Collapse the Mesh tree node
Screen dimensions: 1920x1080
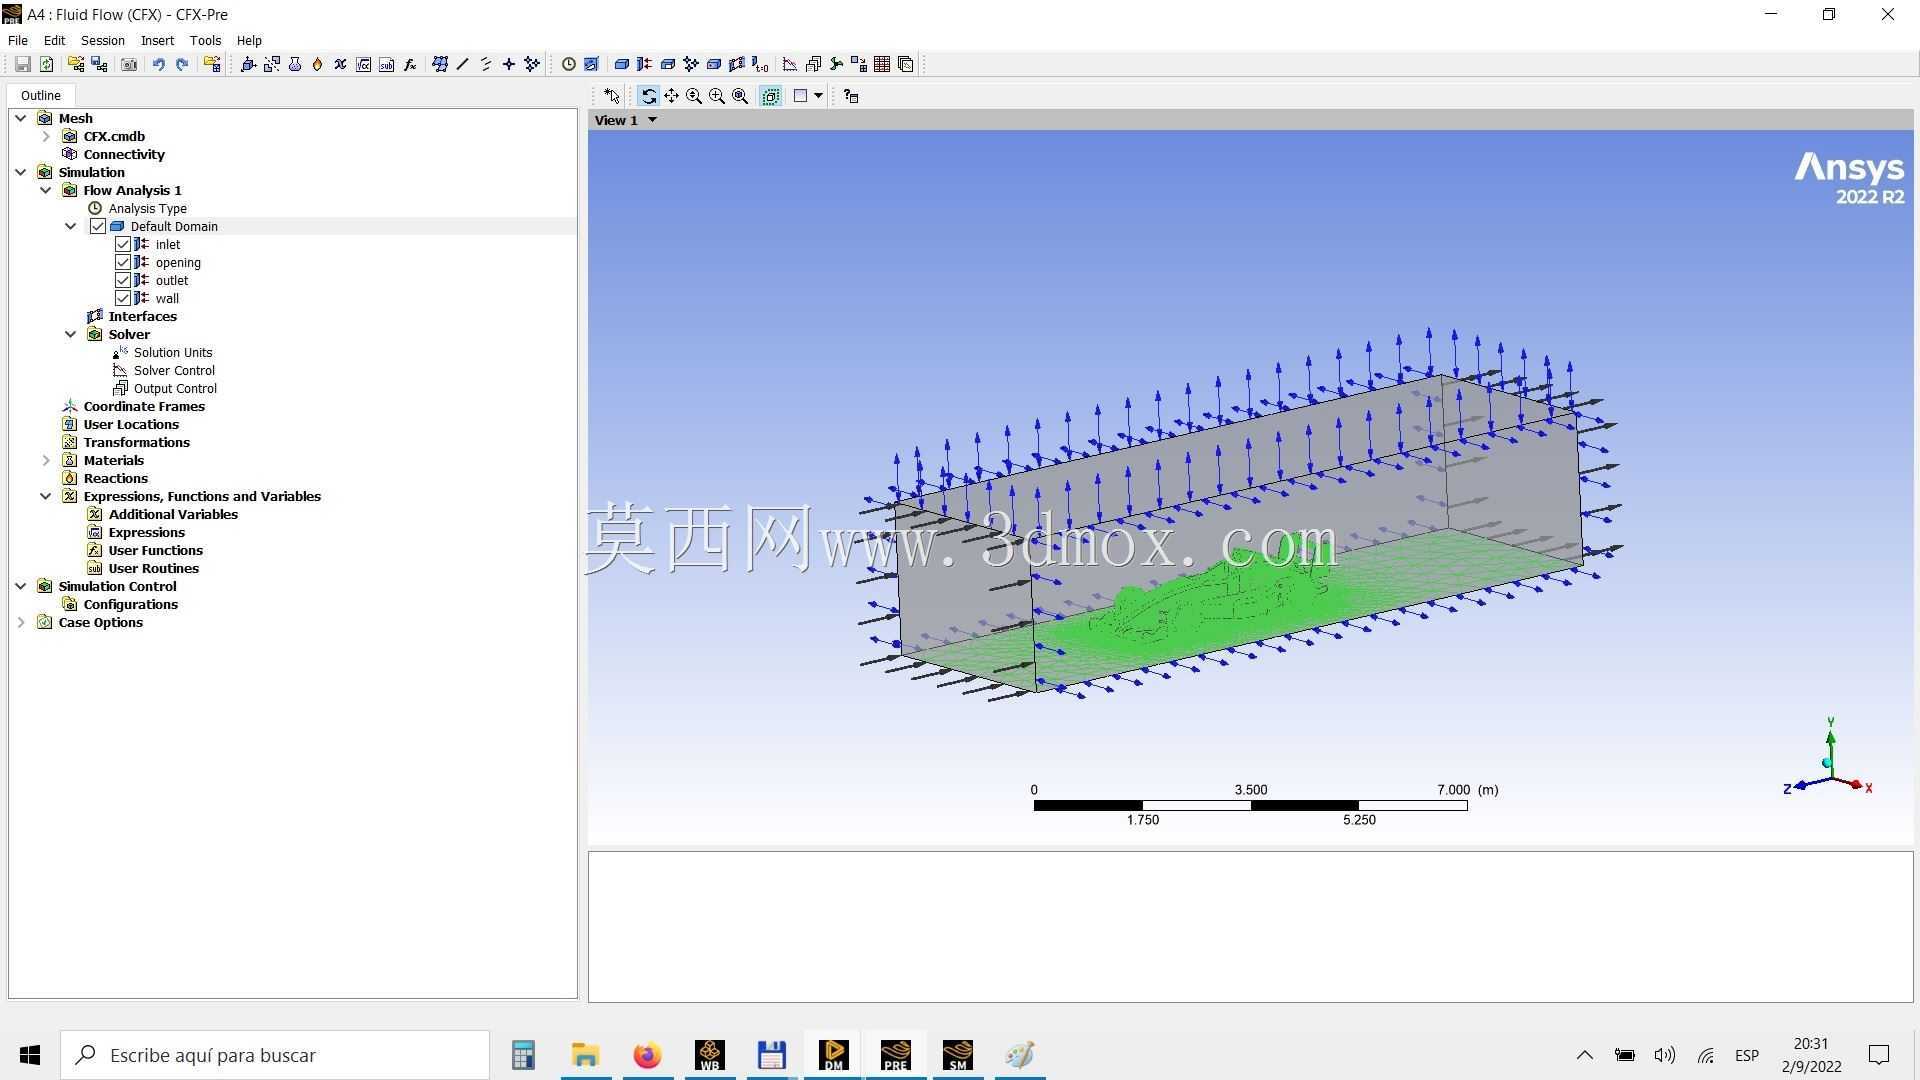20,118
